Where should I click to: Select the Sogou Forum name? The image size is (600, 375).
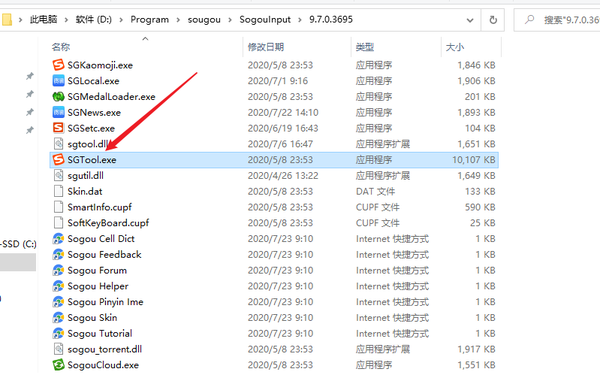[x=97, y=271]
